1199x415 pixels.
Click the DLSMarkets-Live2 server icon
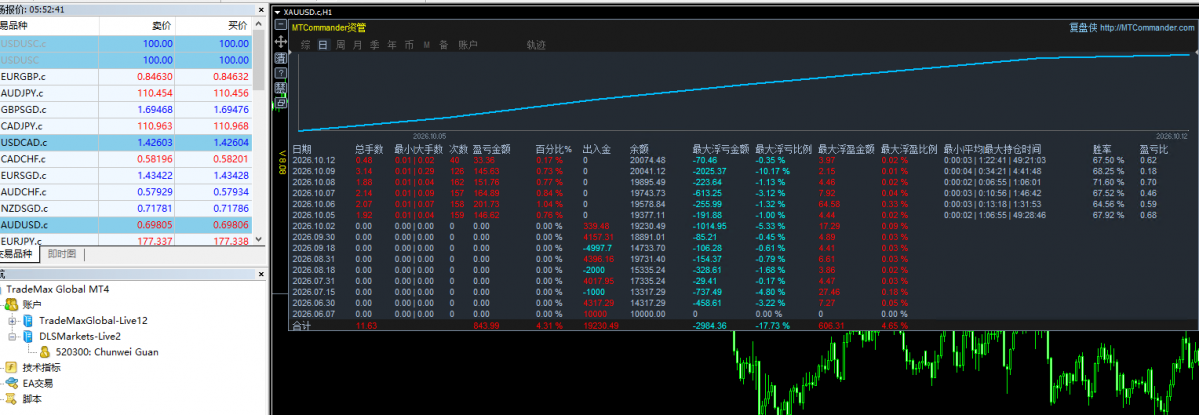pos(27,336)
